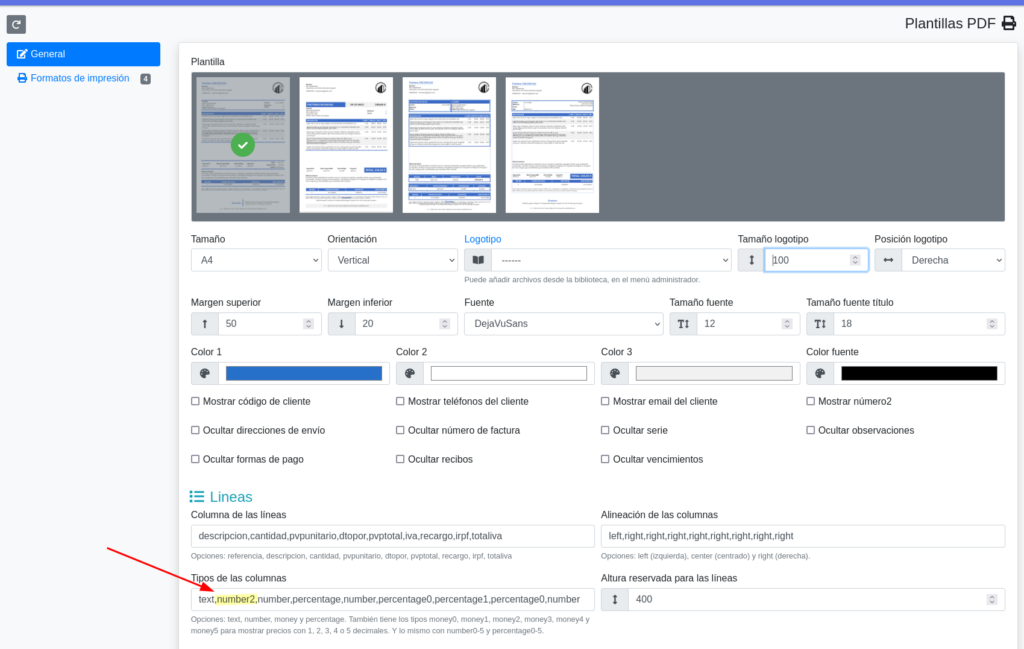
Task: Select the second template thumbnail
Action: [x=346, y=145]
